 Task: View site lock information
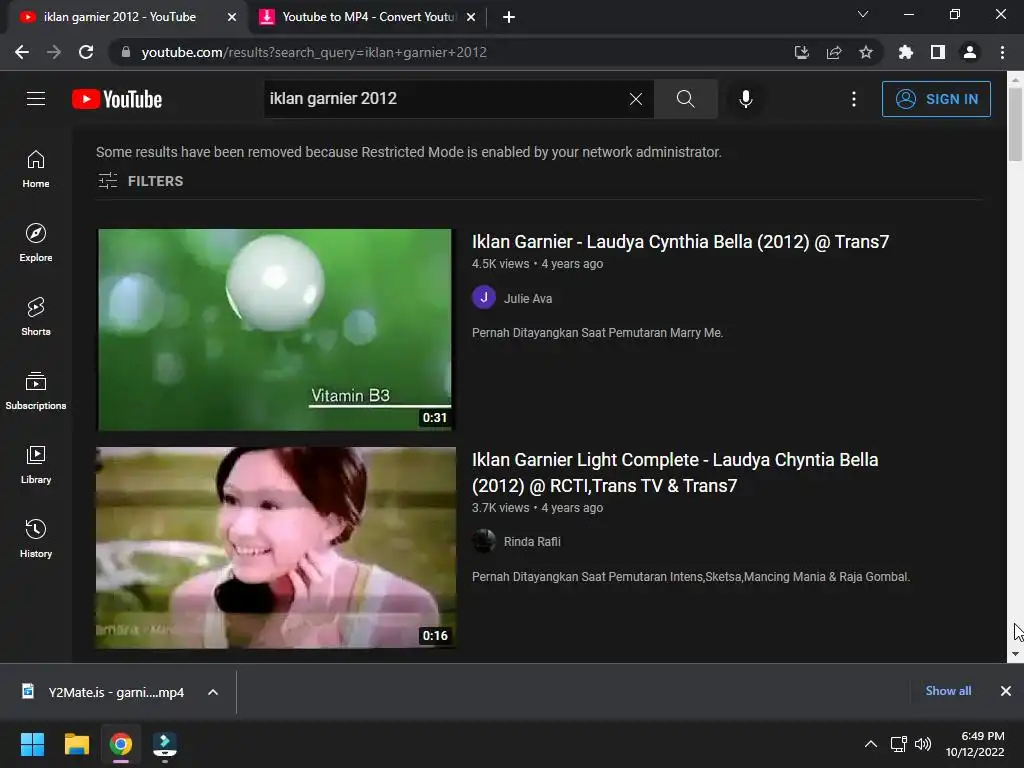tap(125, 52)
